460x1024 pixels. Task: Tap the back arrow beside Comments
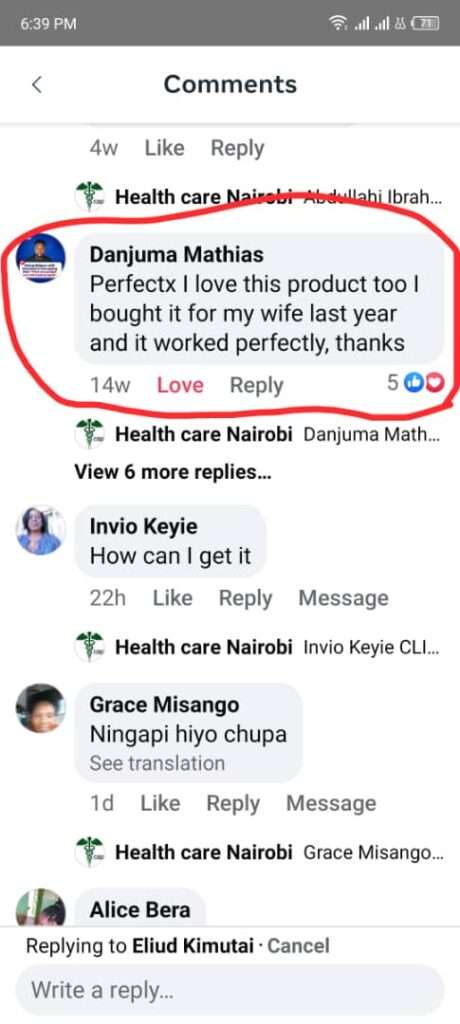point(37,84)
